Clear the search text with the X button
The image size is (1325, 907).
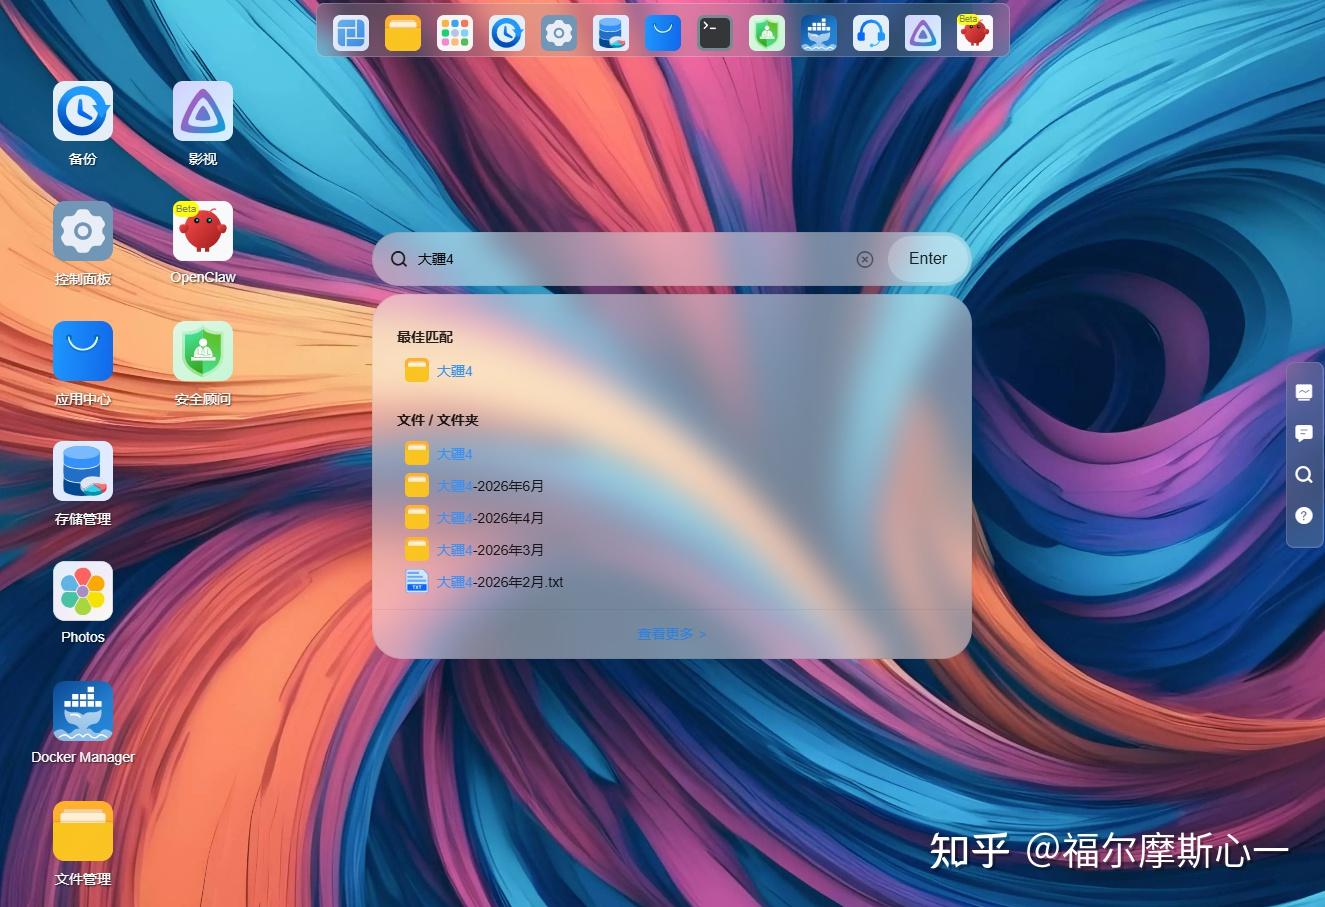(x=865, y=259)
